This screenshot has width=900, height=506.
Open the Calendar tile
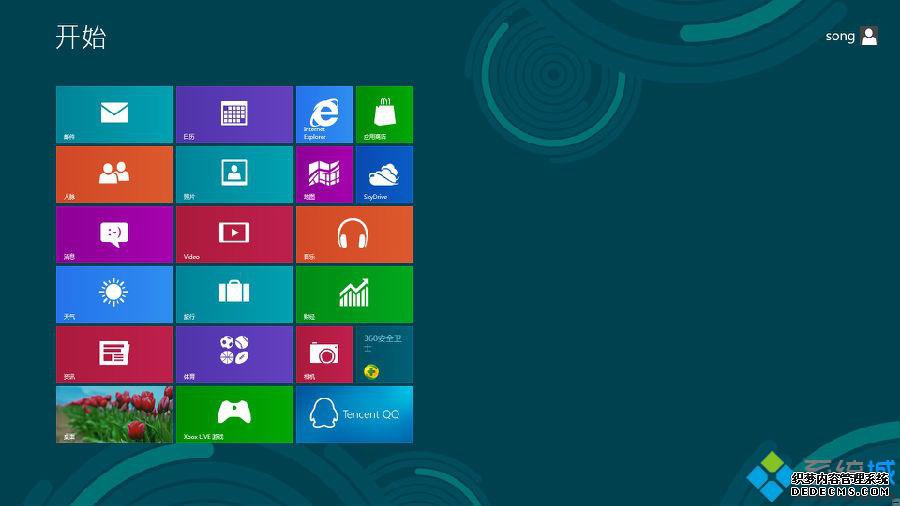point(234,114)
